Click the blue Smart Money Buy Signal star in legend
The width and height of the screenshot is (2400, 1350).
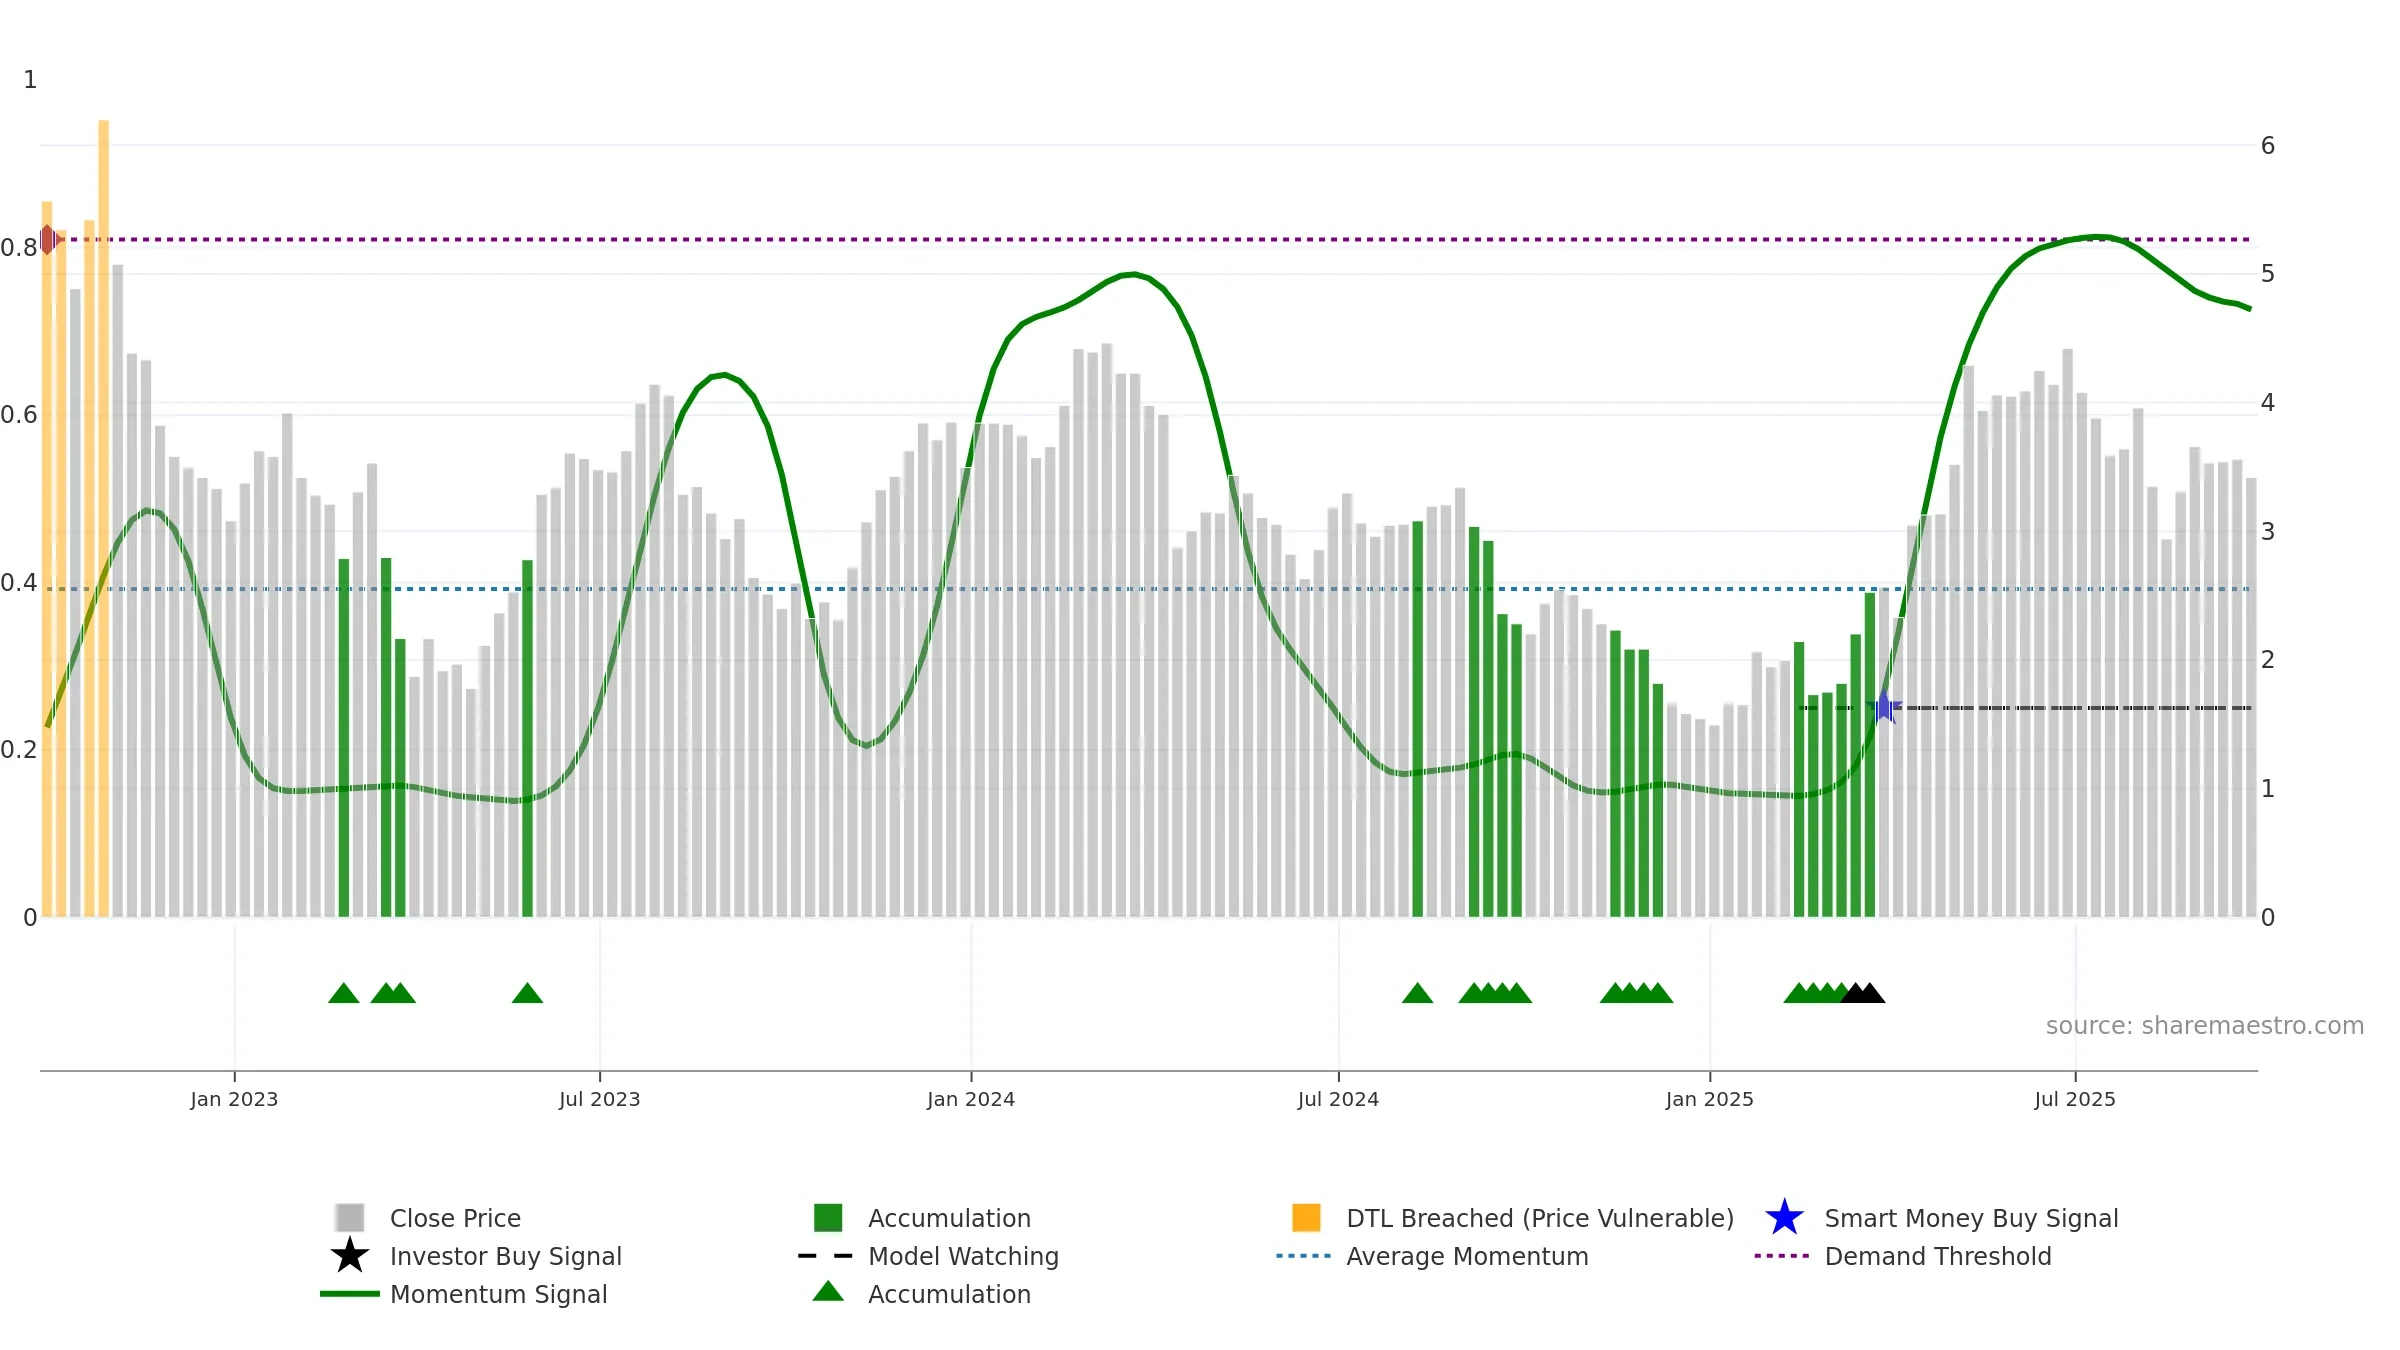[x=1784, y=1218]
